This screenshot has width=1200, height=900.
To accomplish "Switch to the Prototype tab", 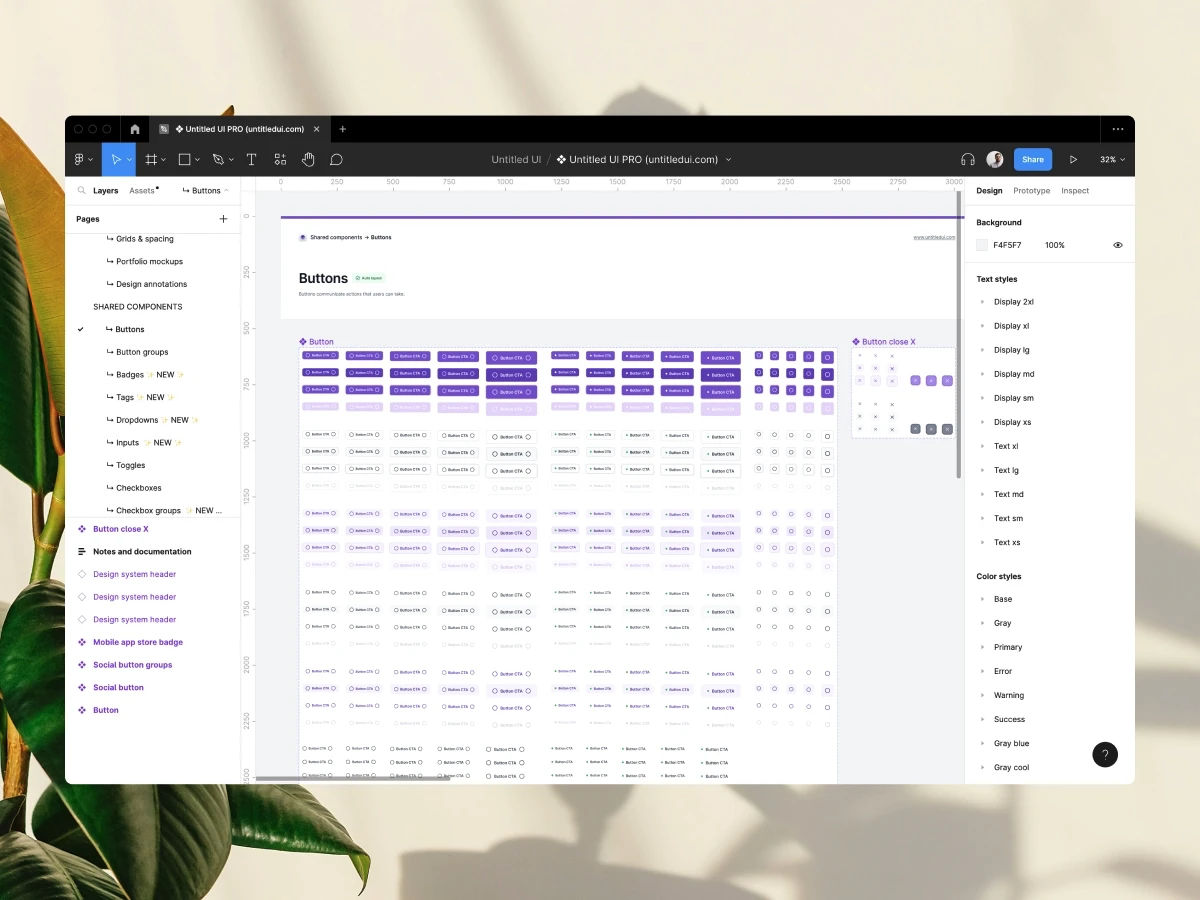I will pos(1031,190).
